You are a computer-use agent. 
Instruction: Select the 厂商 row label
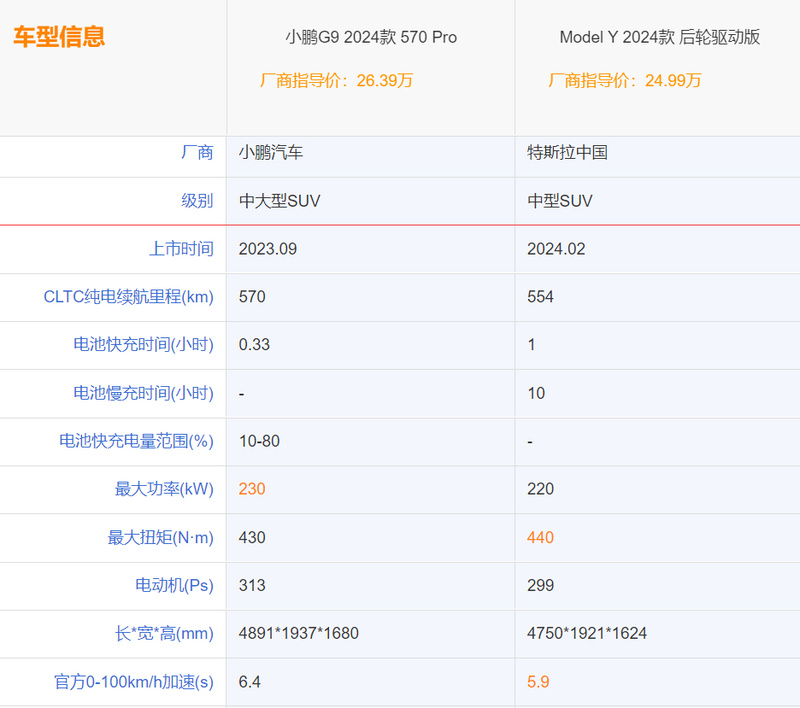click(197, 153)
